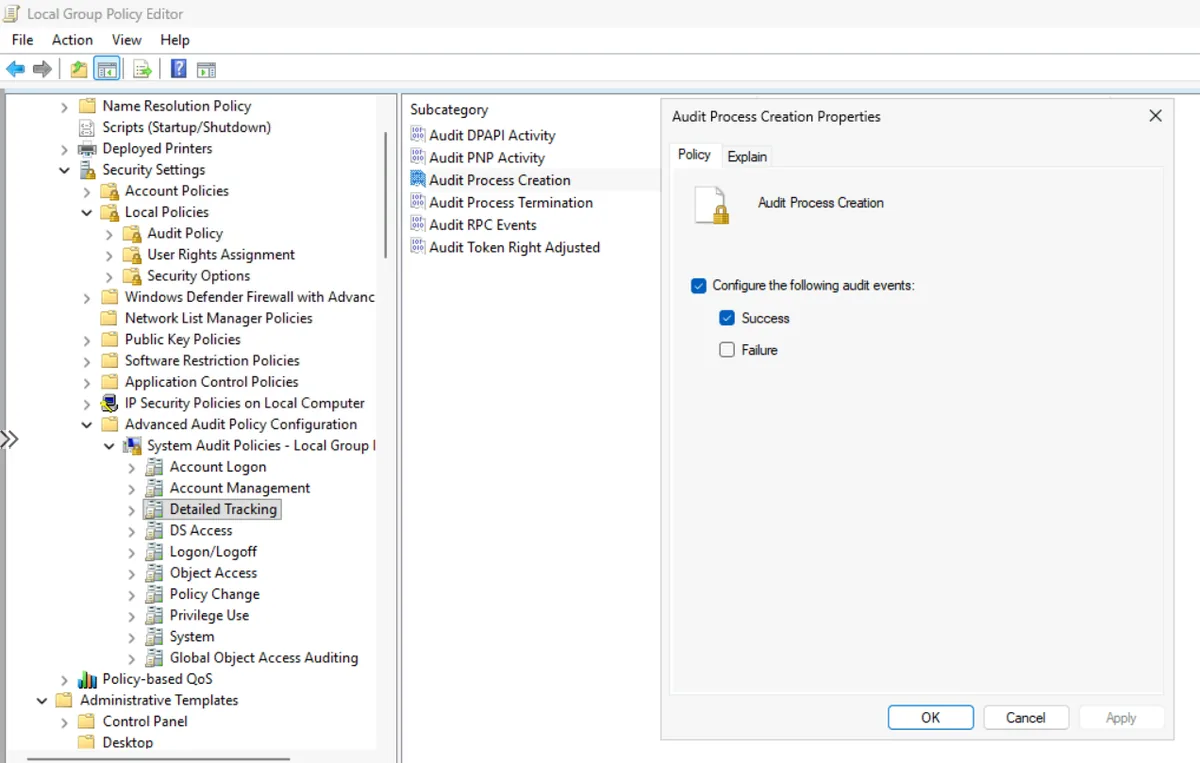Select the DS Access tree item
Screen dimensions: 1200x763
click(x=201, y=530)
